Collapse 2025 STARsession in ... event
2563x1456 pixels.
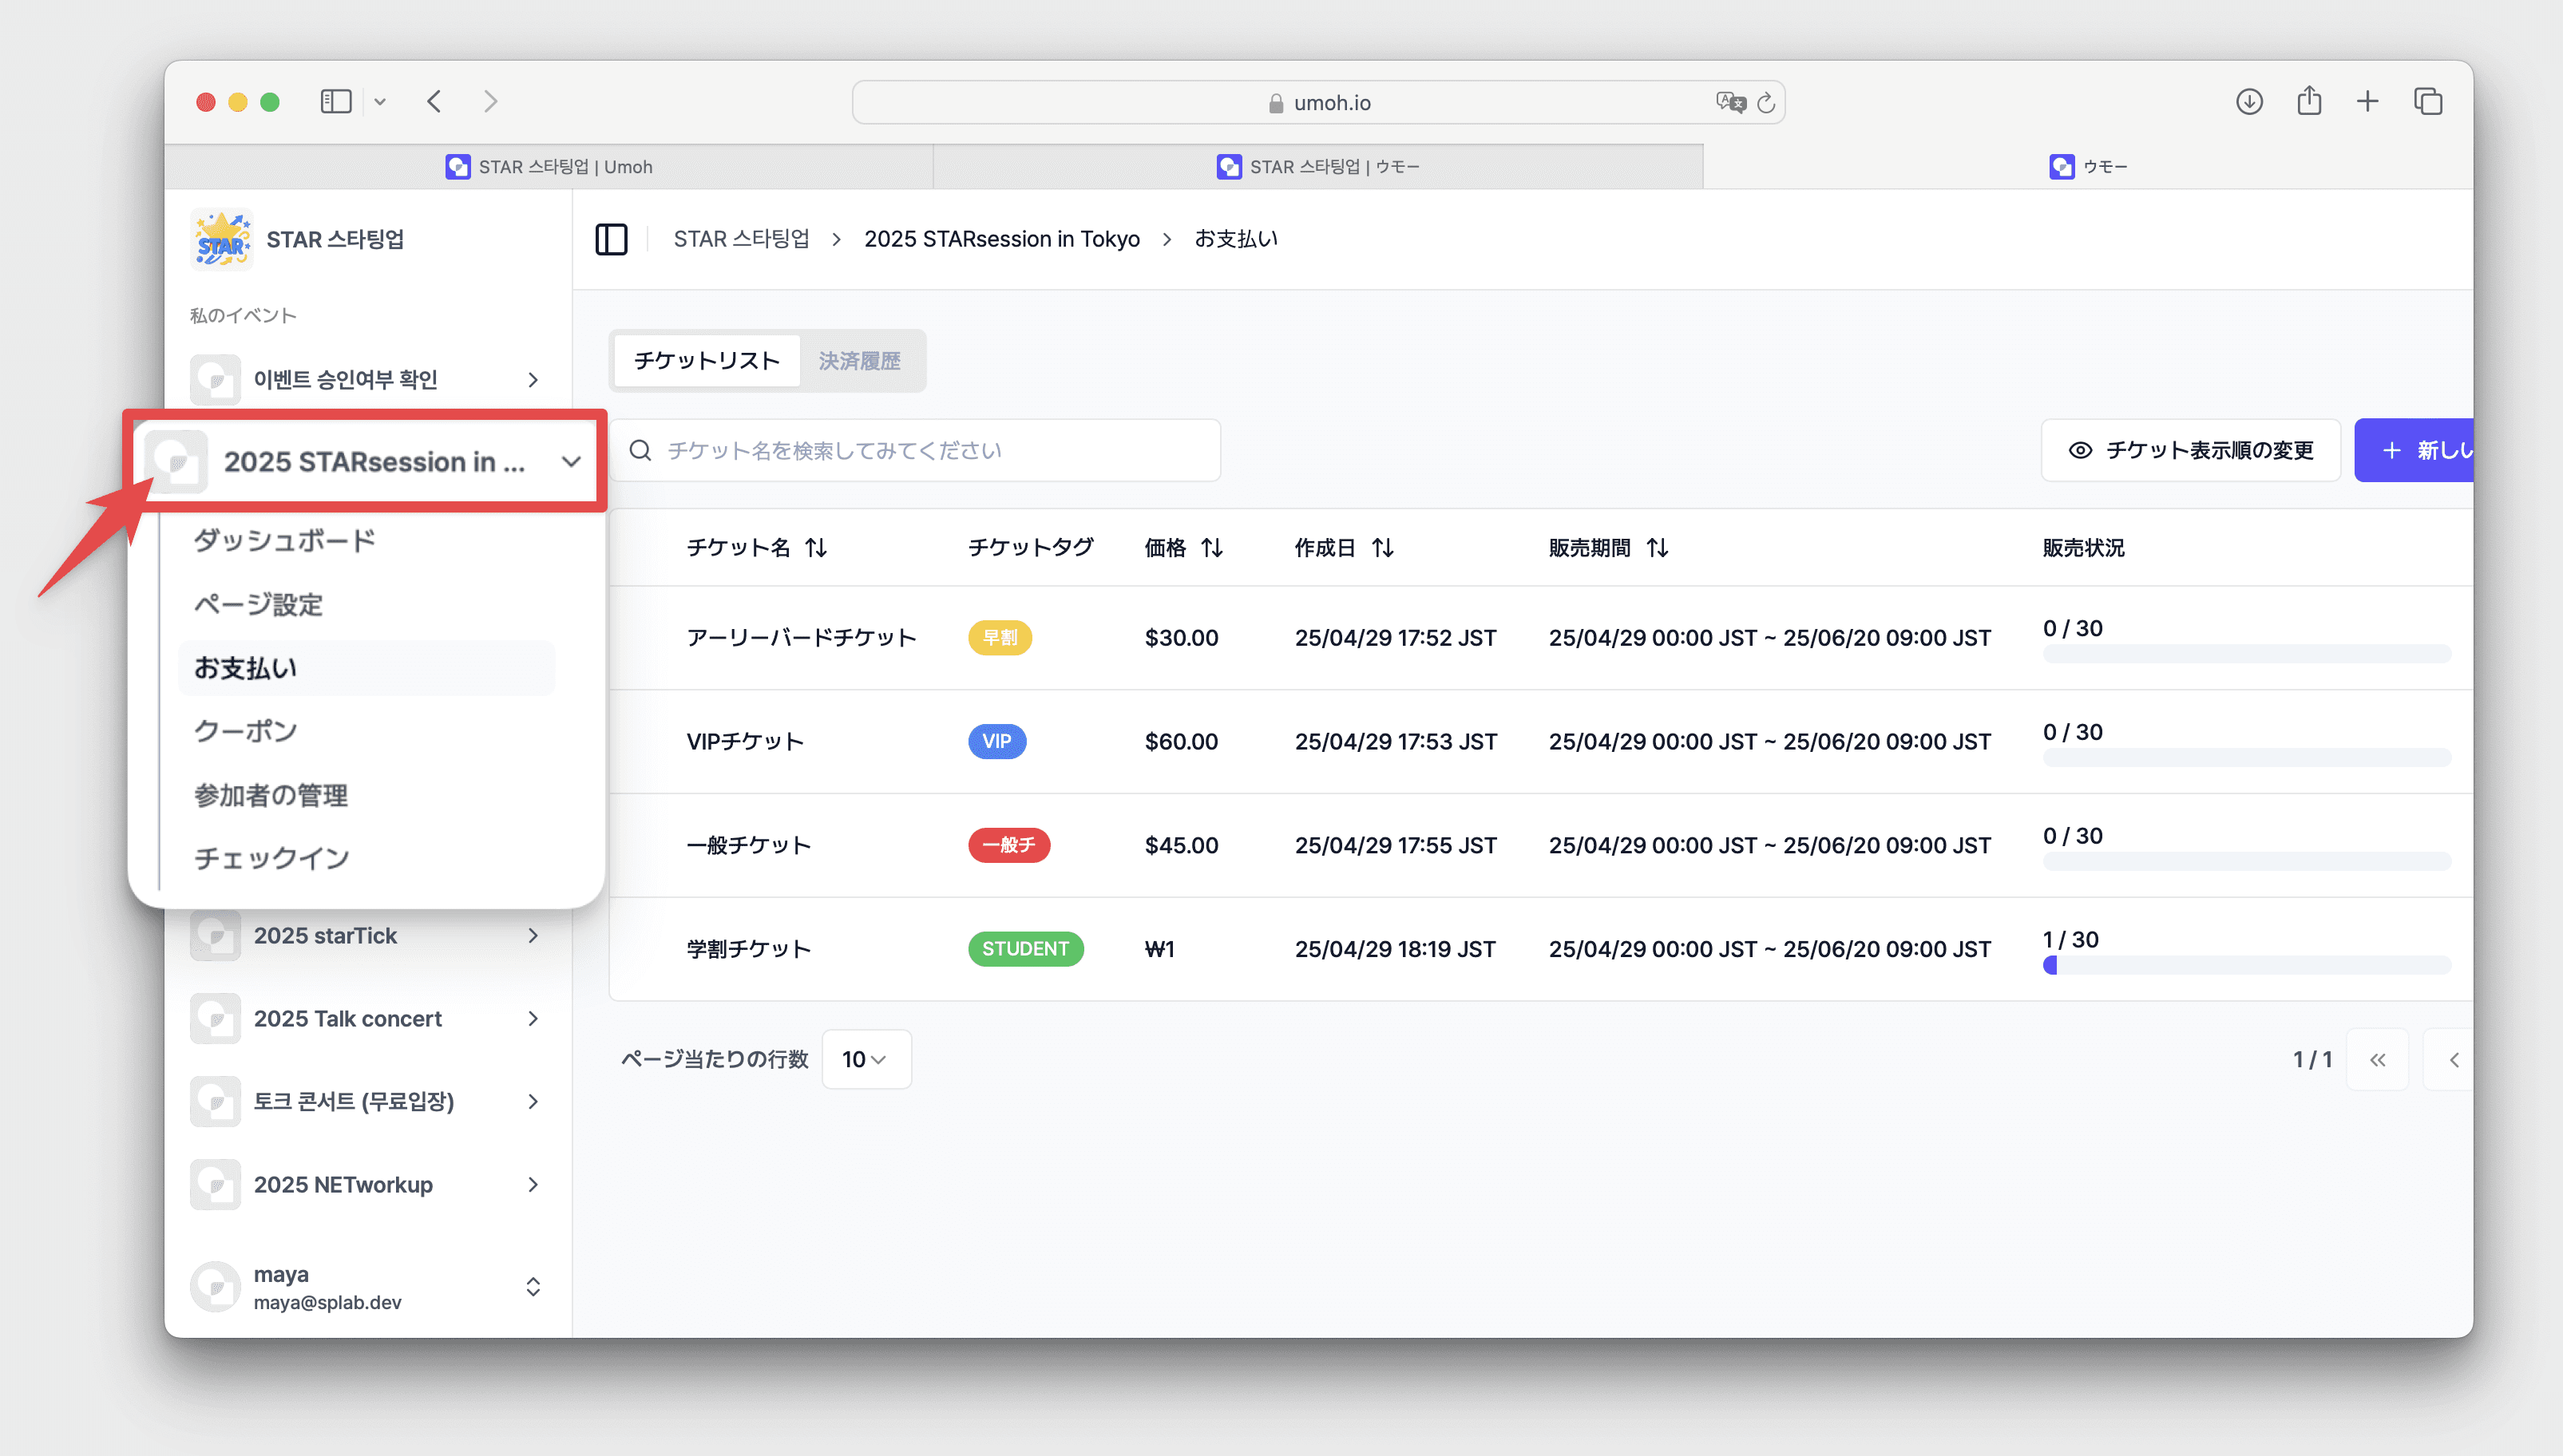pos(571,461)
